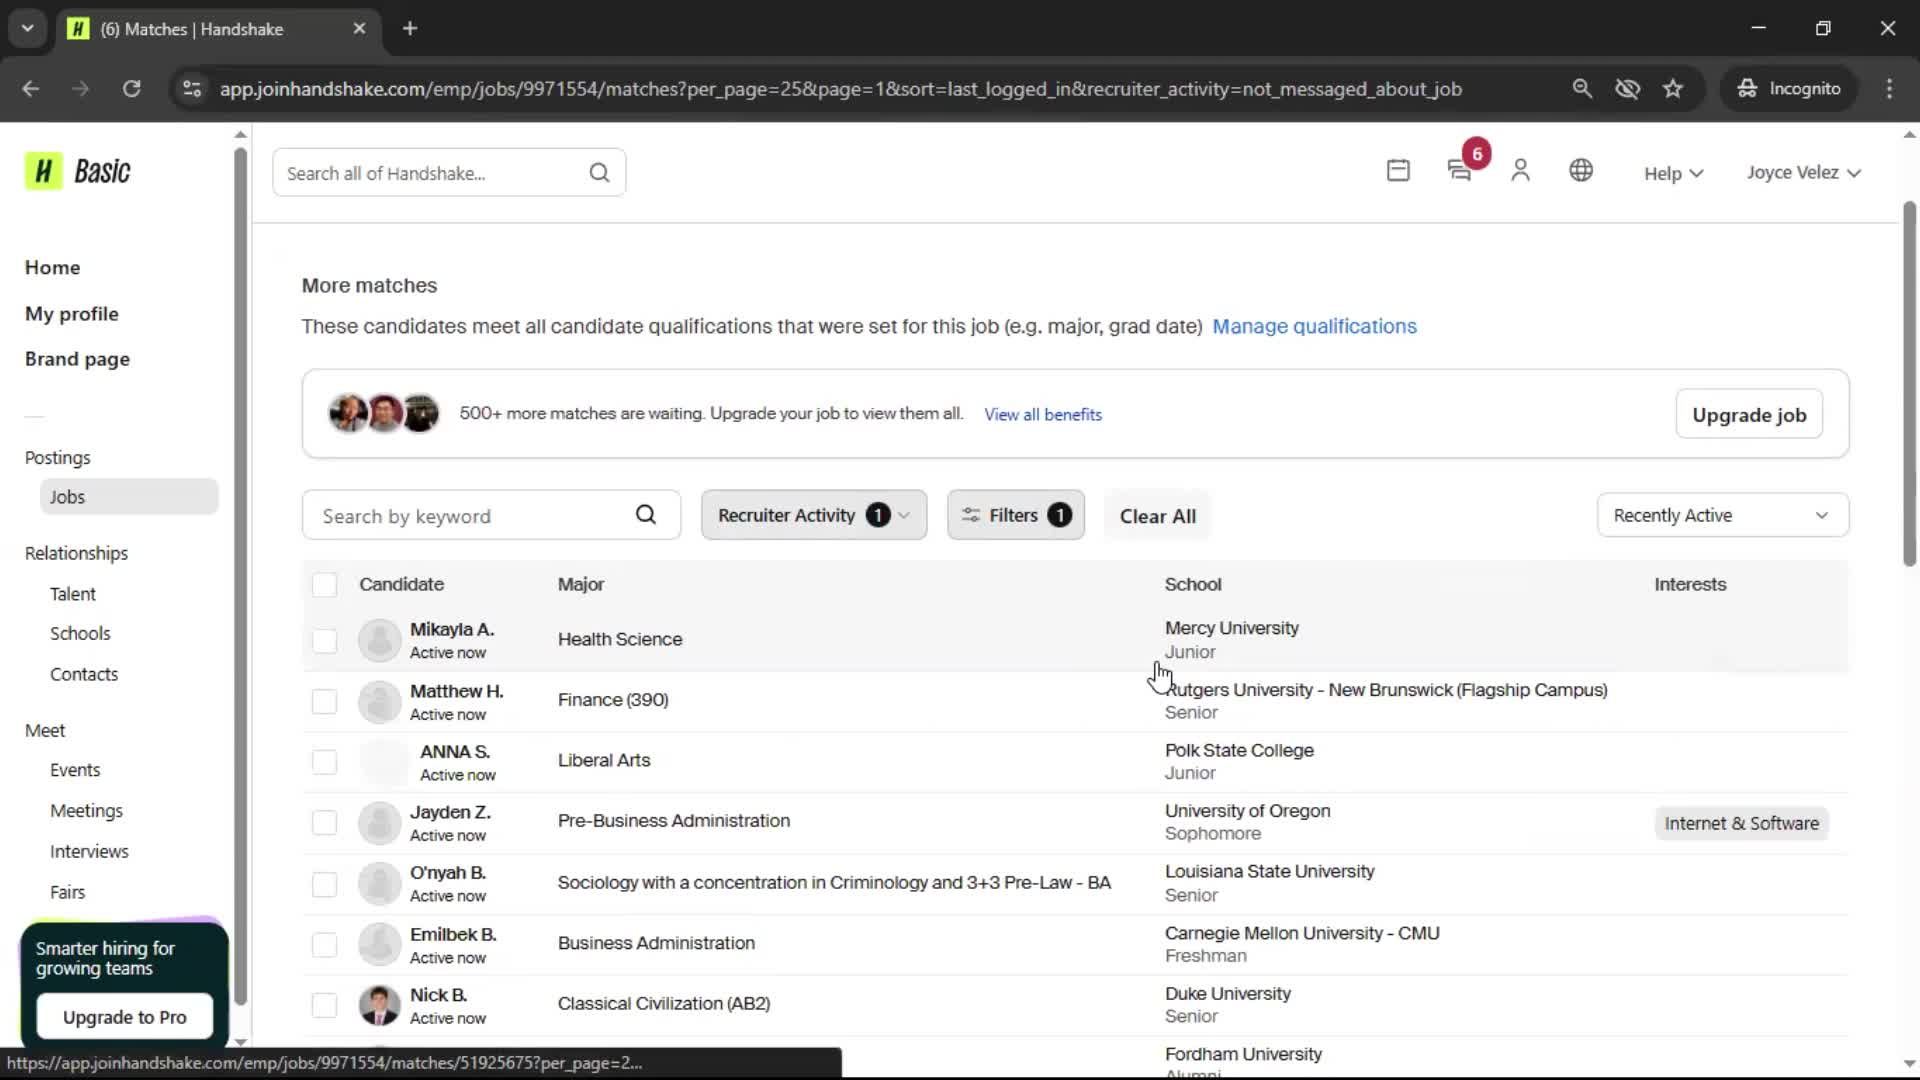Open the profile person icon
The width and height of the screenshot is (1920, 1080).
(x=1519, y=170)
